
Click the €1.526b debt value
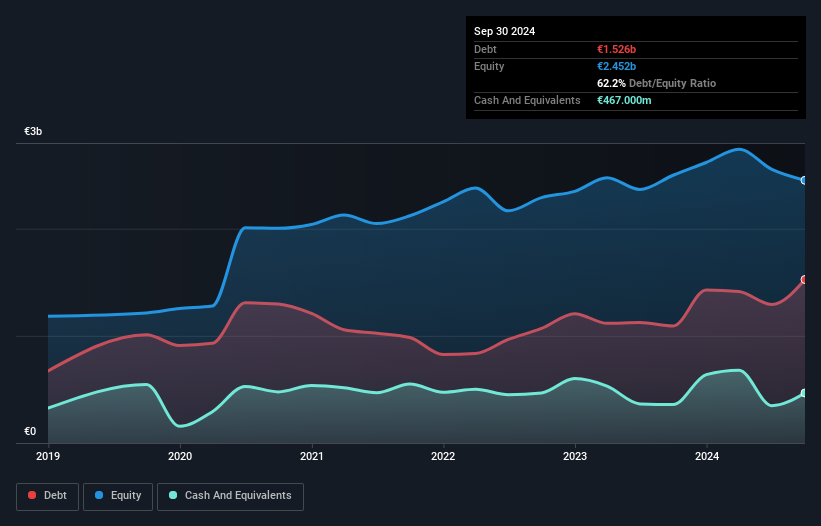tap(616, 49)
